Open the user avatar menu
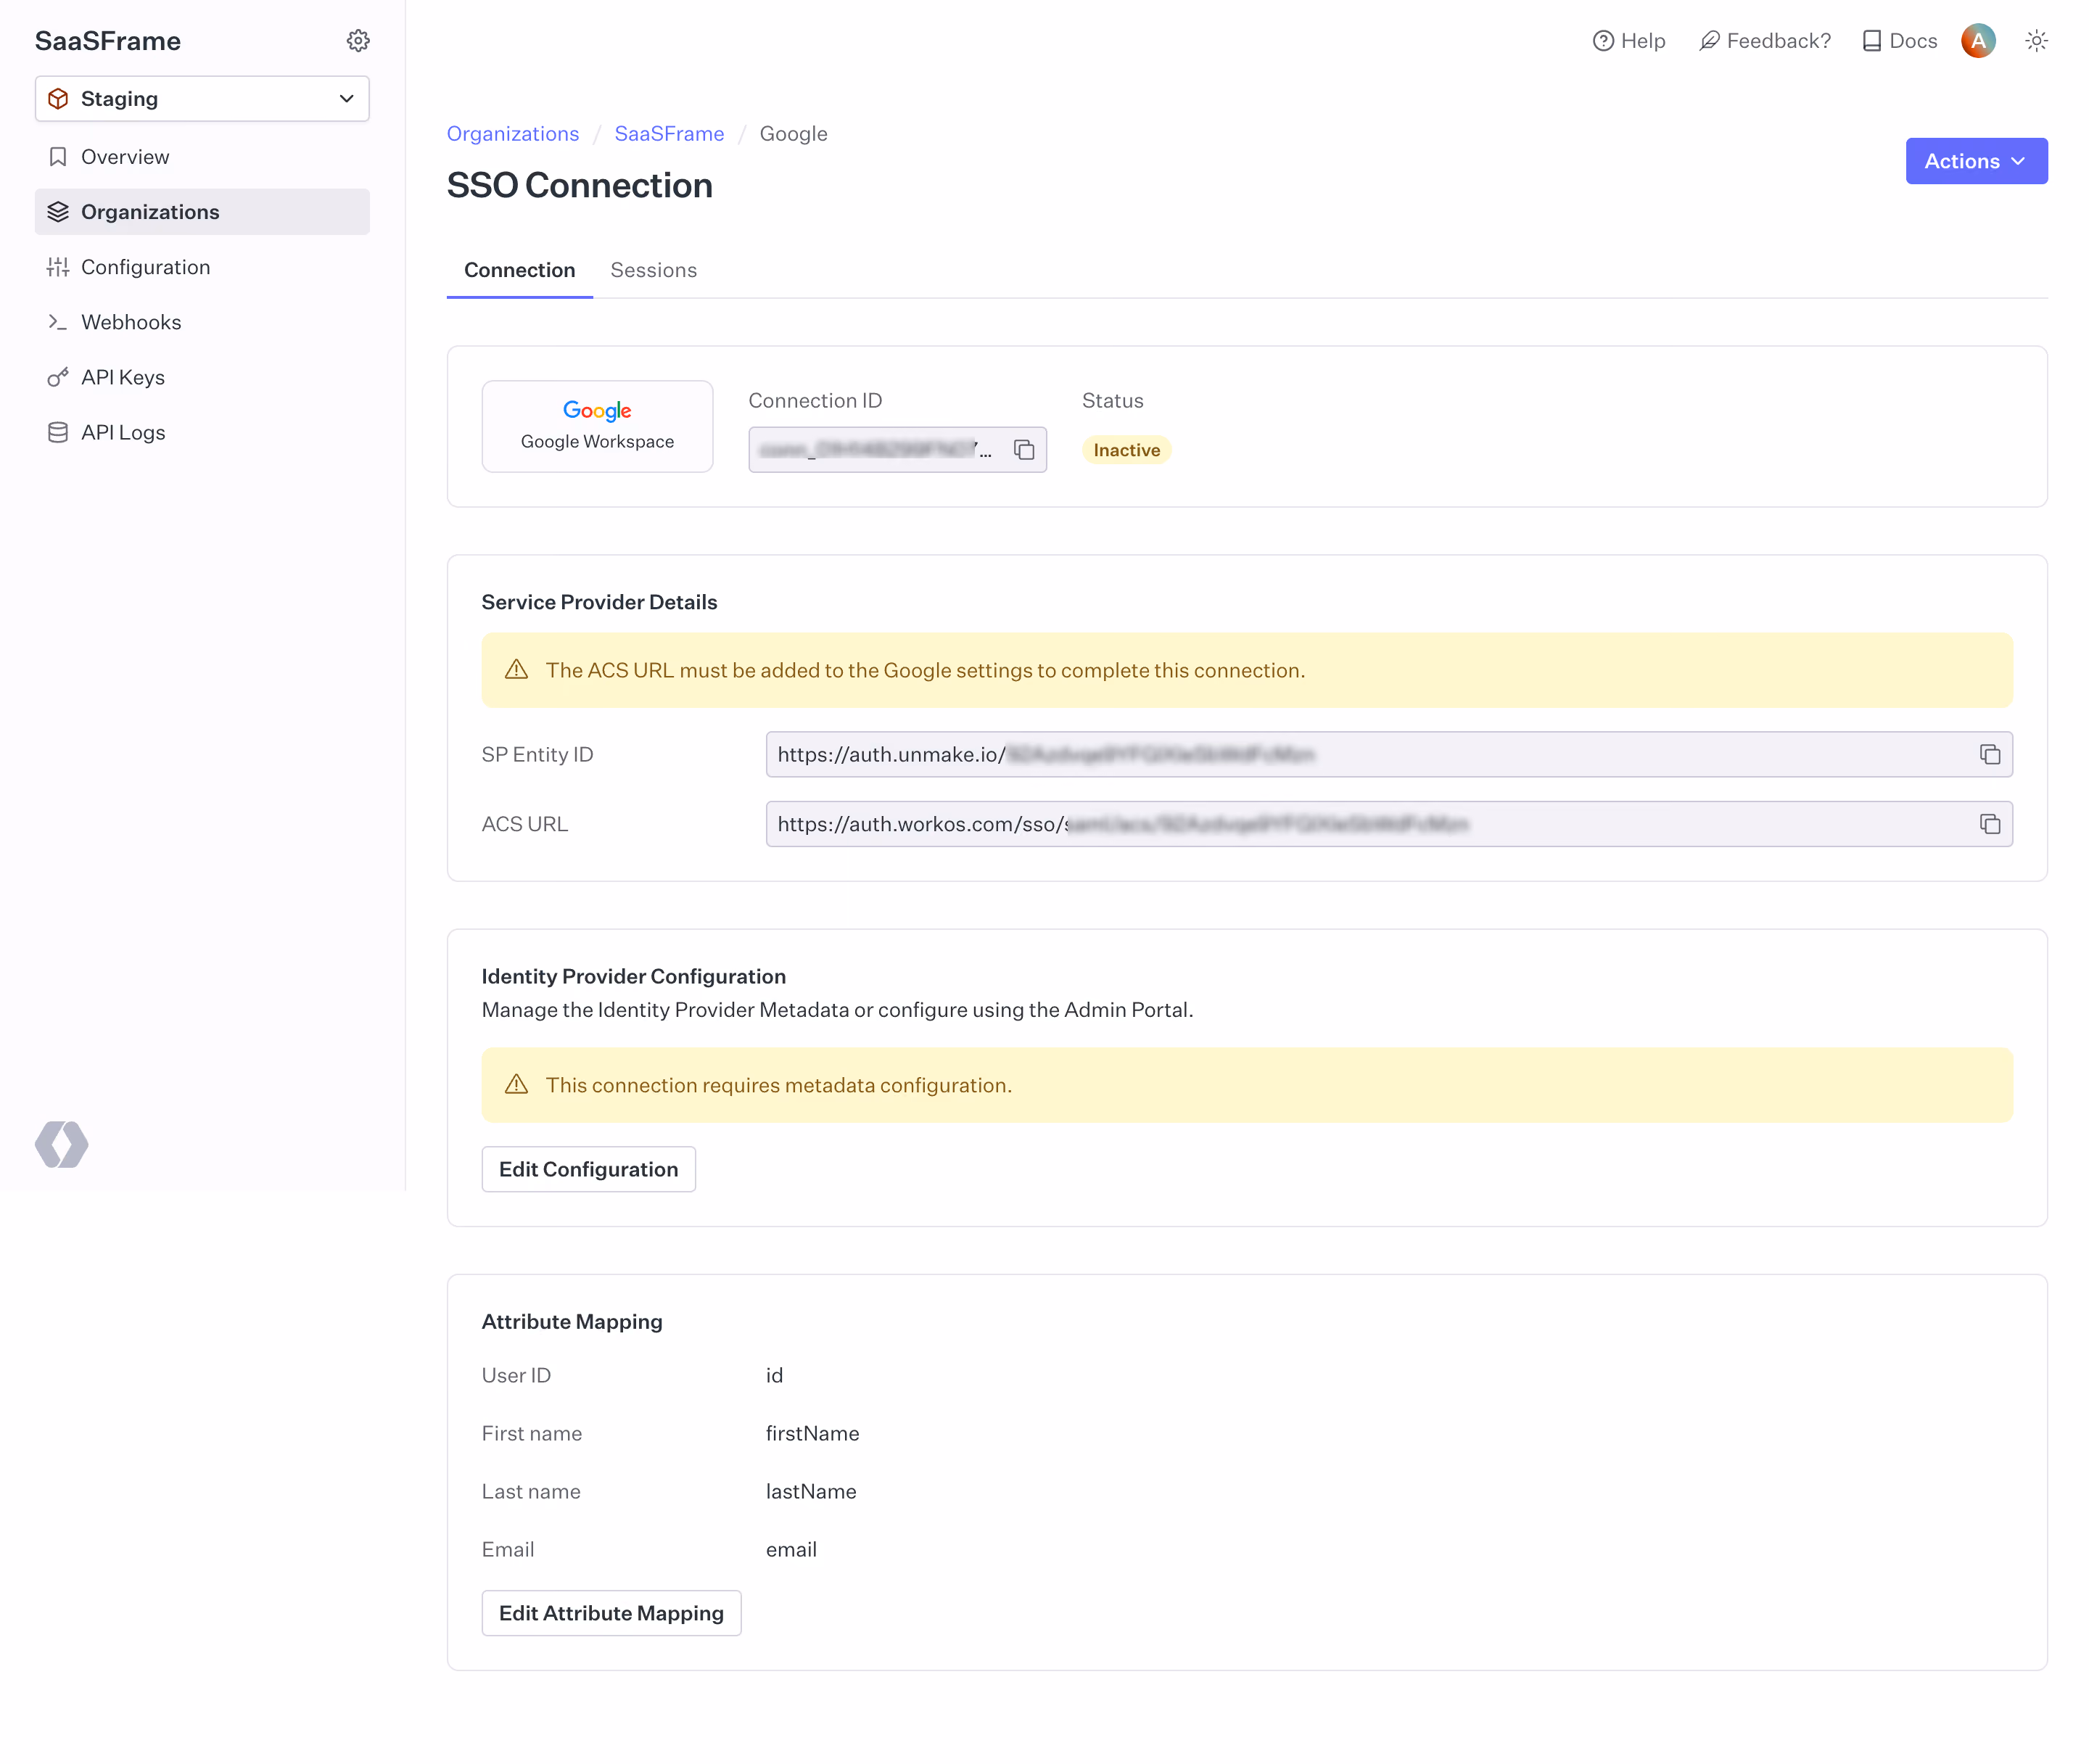 pos(1977,41)
